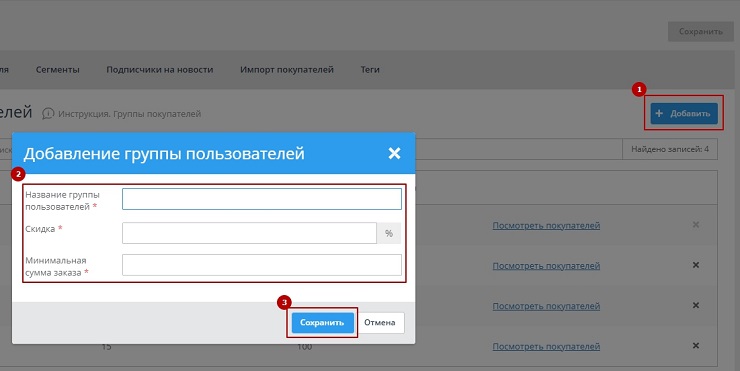Delete the first group row greyed X

[696, 225]
